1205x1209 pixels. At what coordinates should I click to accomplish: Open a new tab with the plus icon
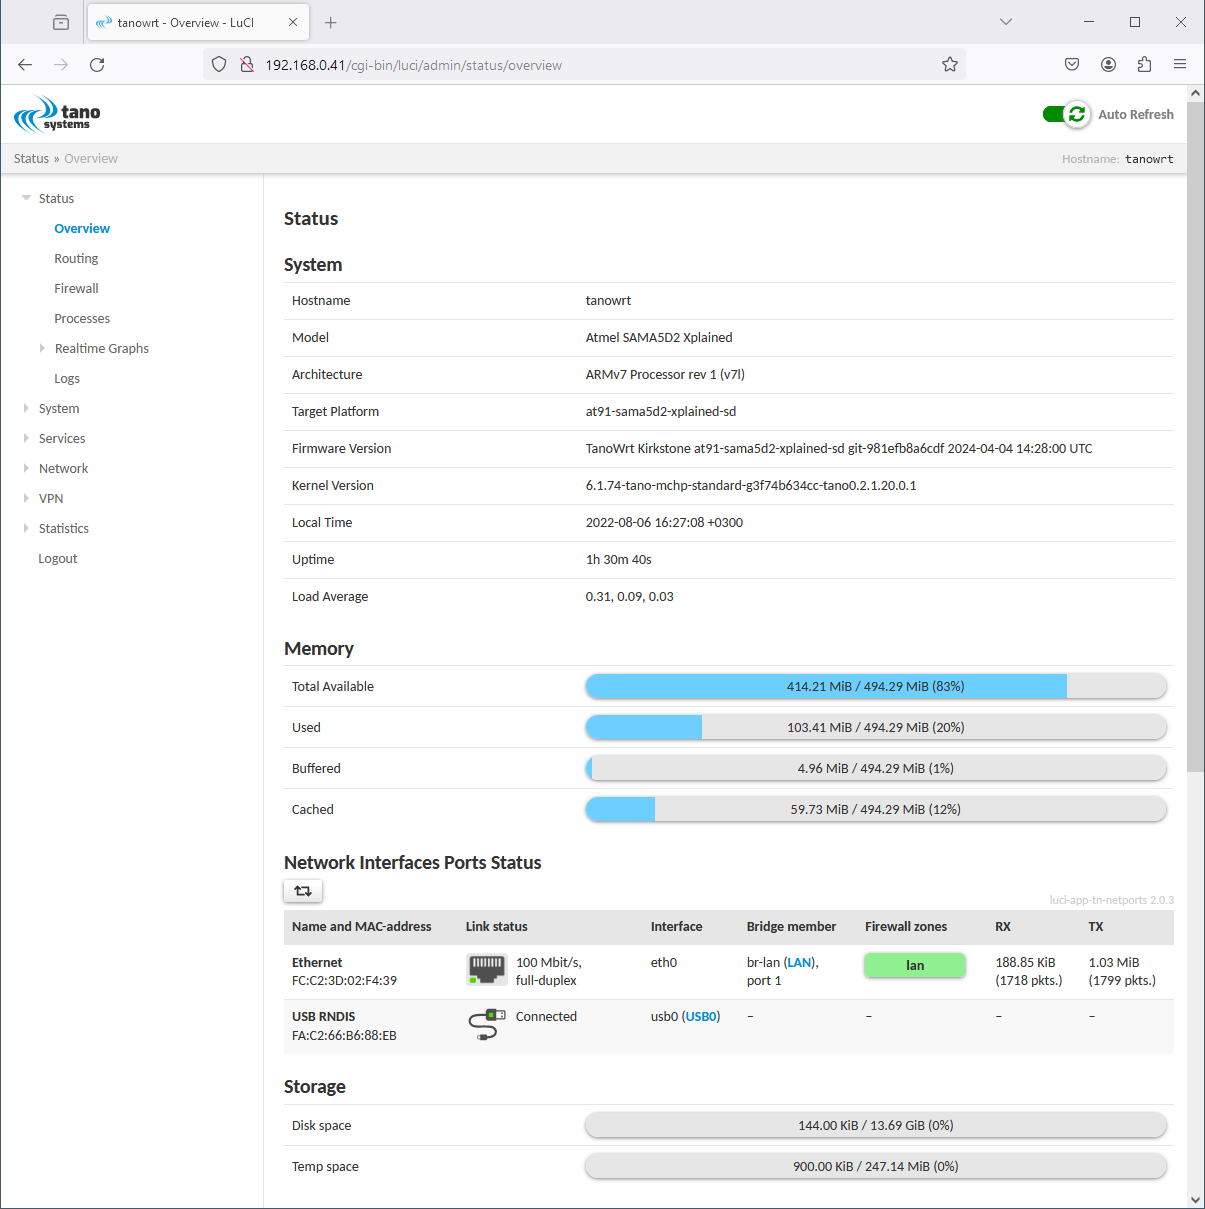point(331,22)
